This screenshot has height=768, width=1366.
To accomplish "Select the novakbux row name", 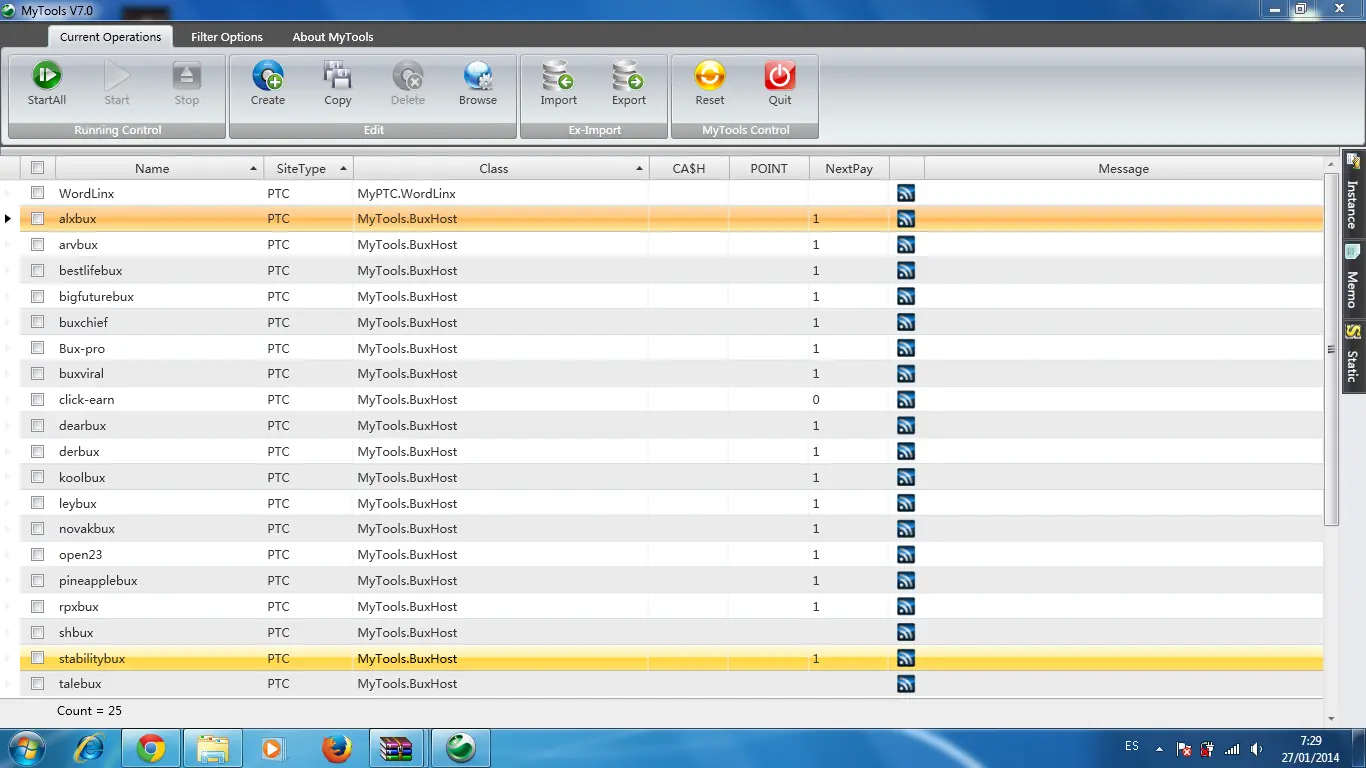I will [87, 529].
